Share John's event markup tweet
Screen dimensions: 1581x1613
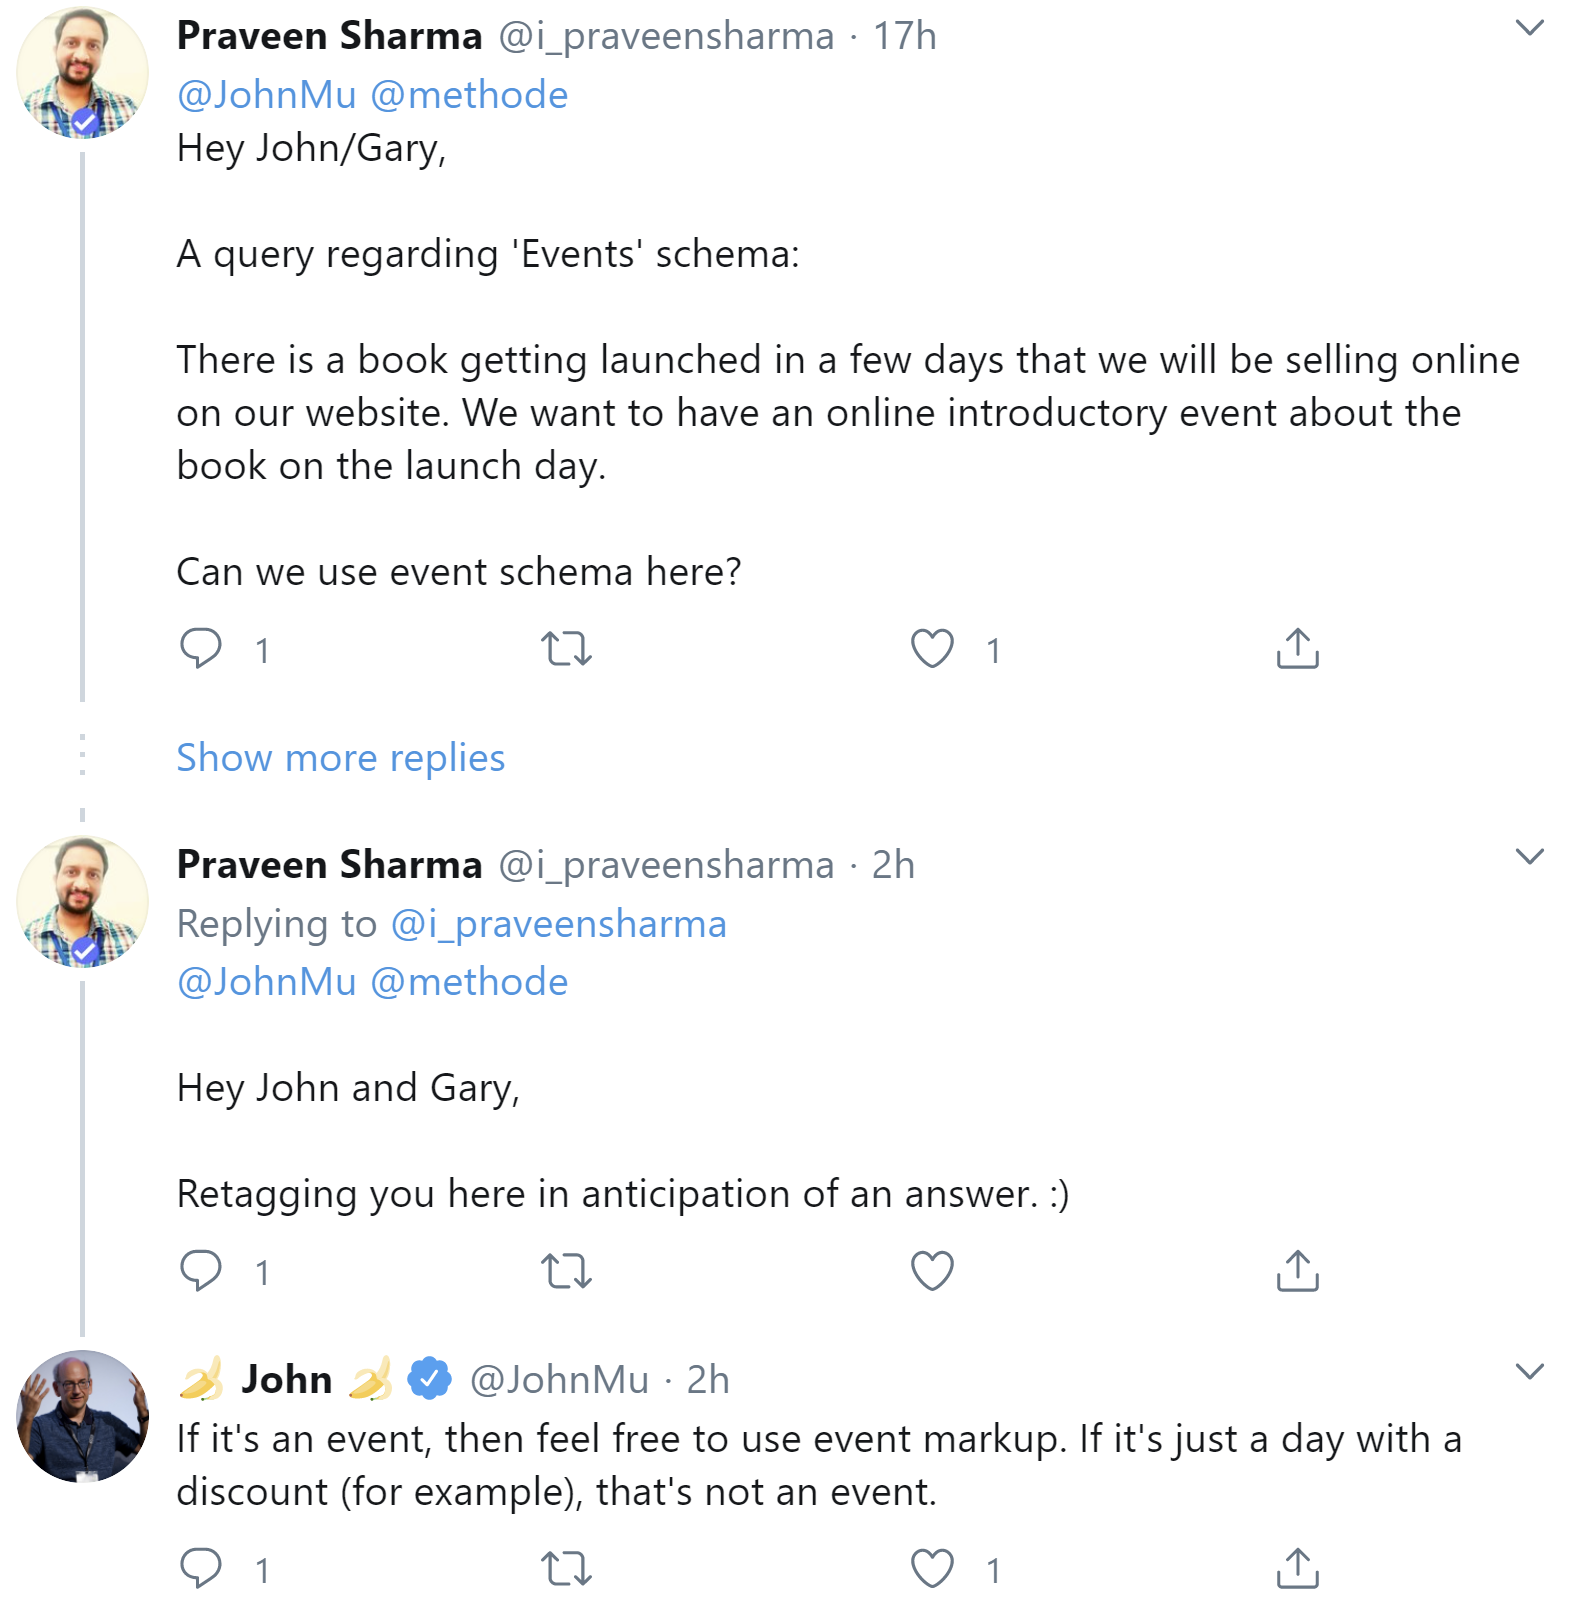[x=1297, y=1568]
